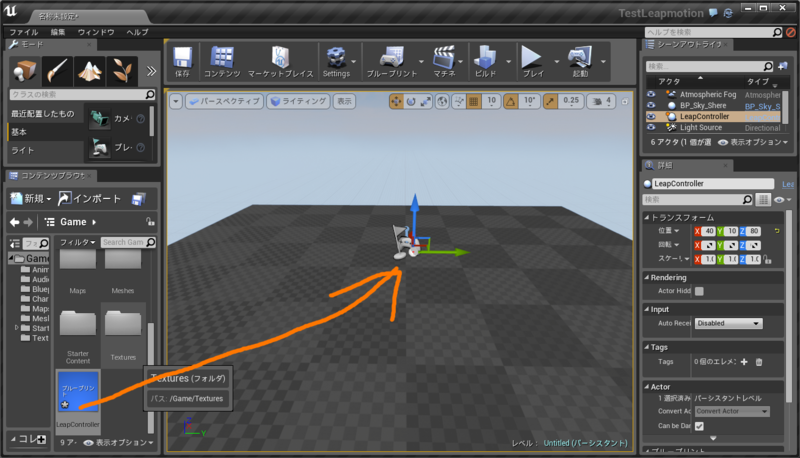This screenshot has width=800, height=458.
Task: Add a Tags element with plus icon
Action: [744, 362]
